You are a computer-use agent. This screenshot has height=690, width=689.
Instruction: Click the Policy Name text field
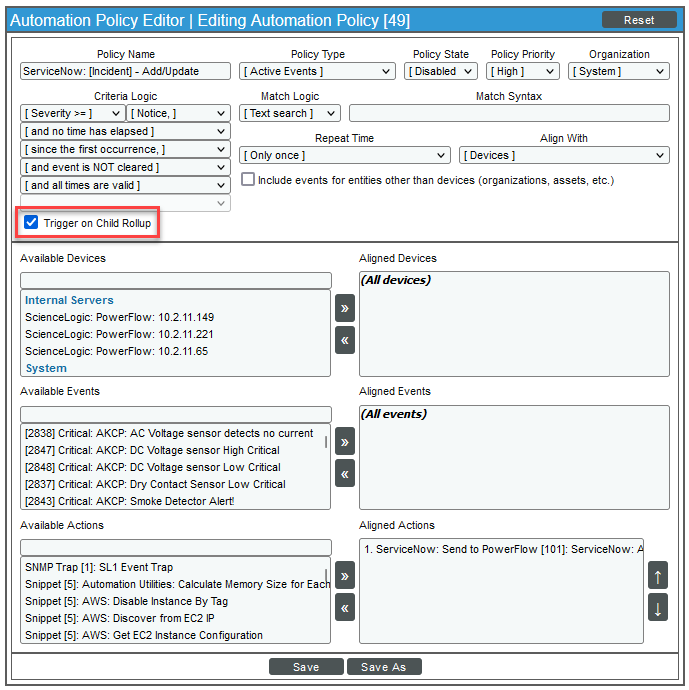tap(125, 71)
